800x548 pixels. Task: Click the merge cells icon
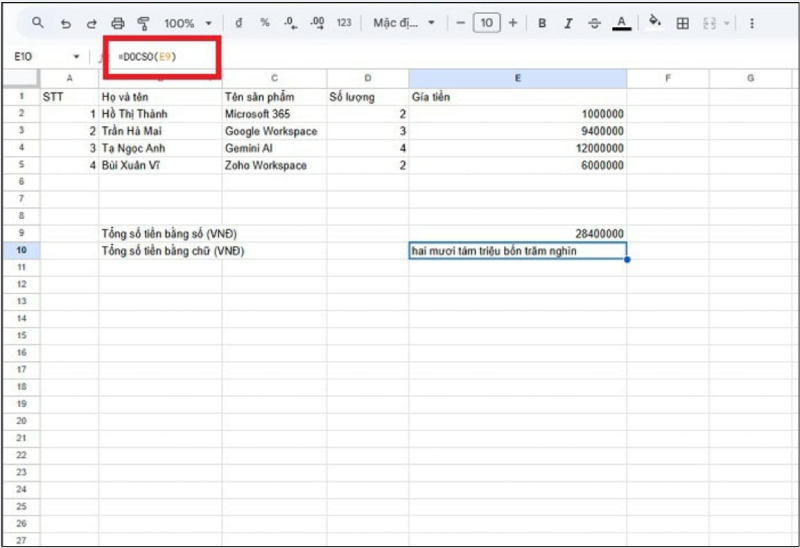click(x=709, y=23)
